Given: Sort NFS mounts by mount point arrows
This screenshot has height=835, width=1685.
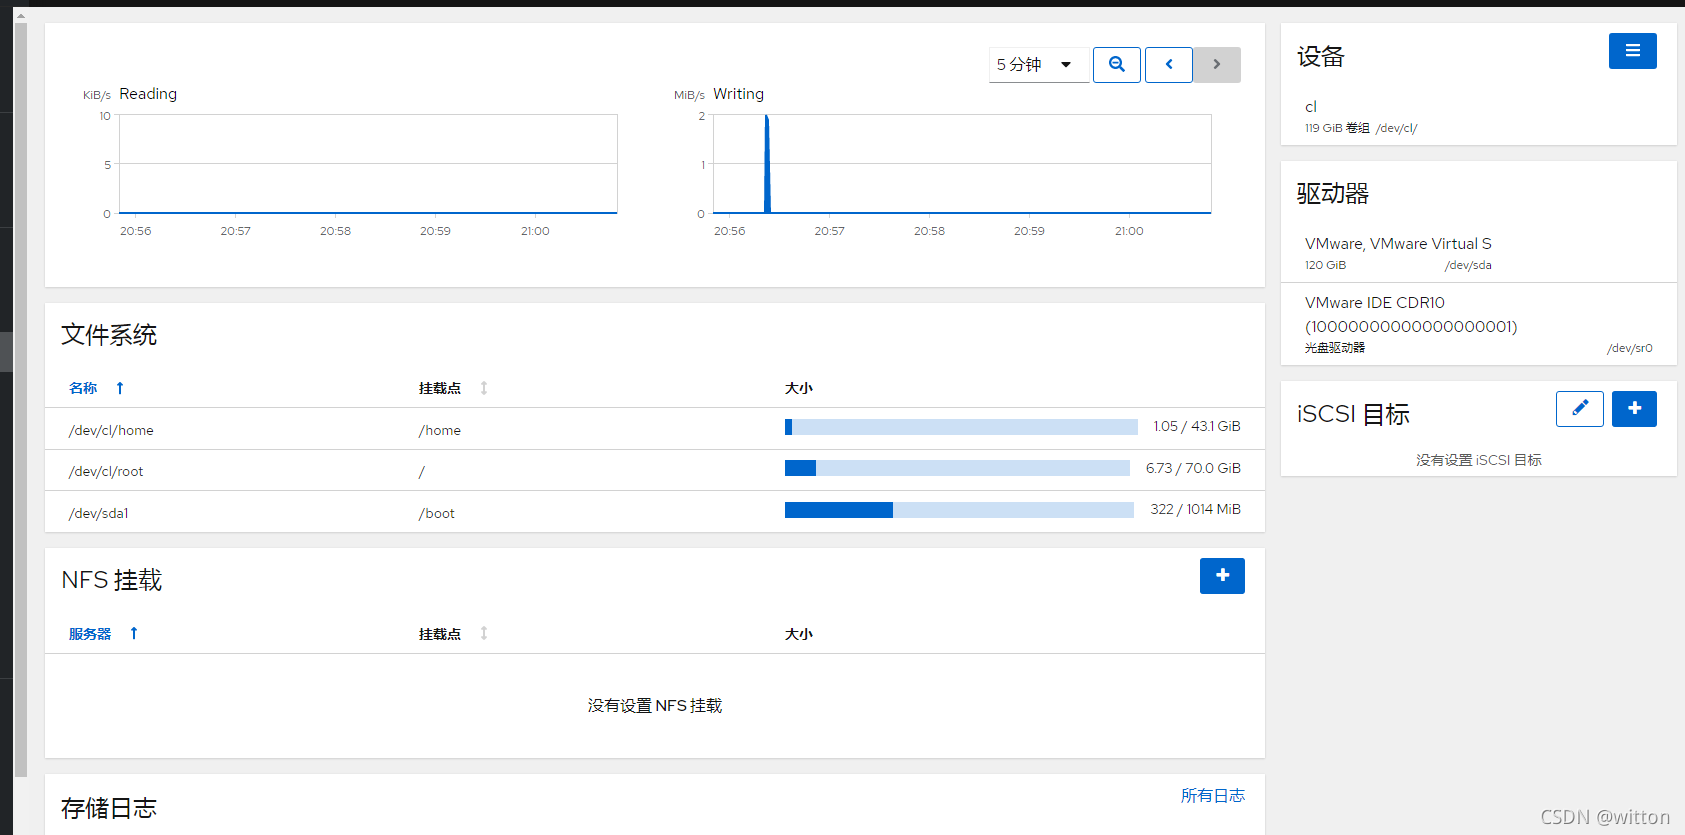Looking at the screenshot, I should 484,633.
